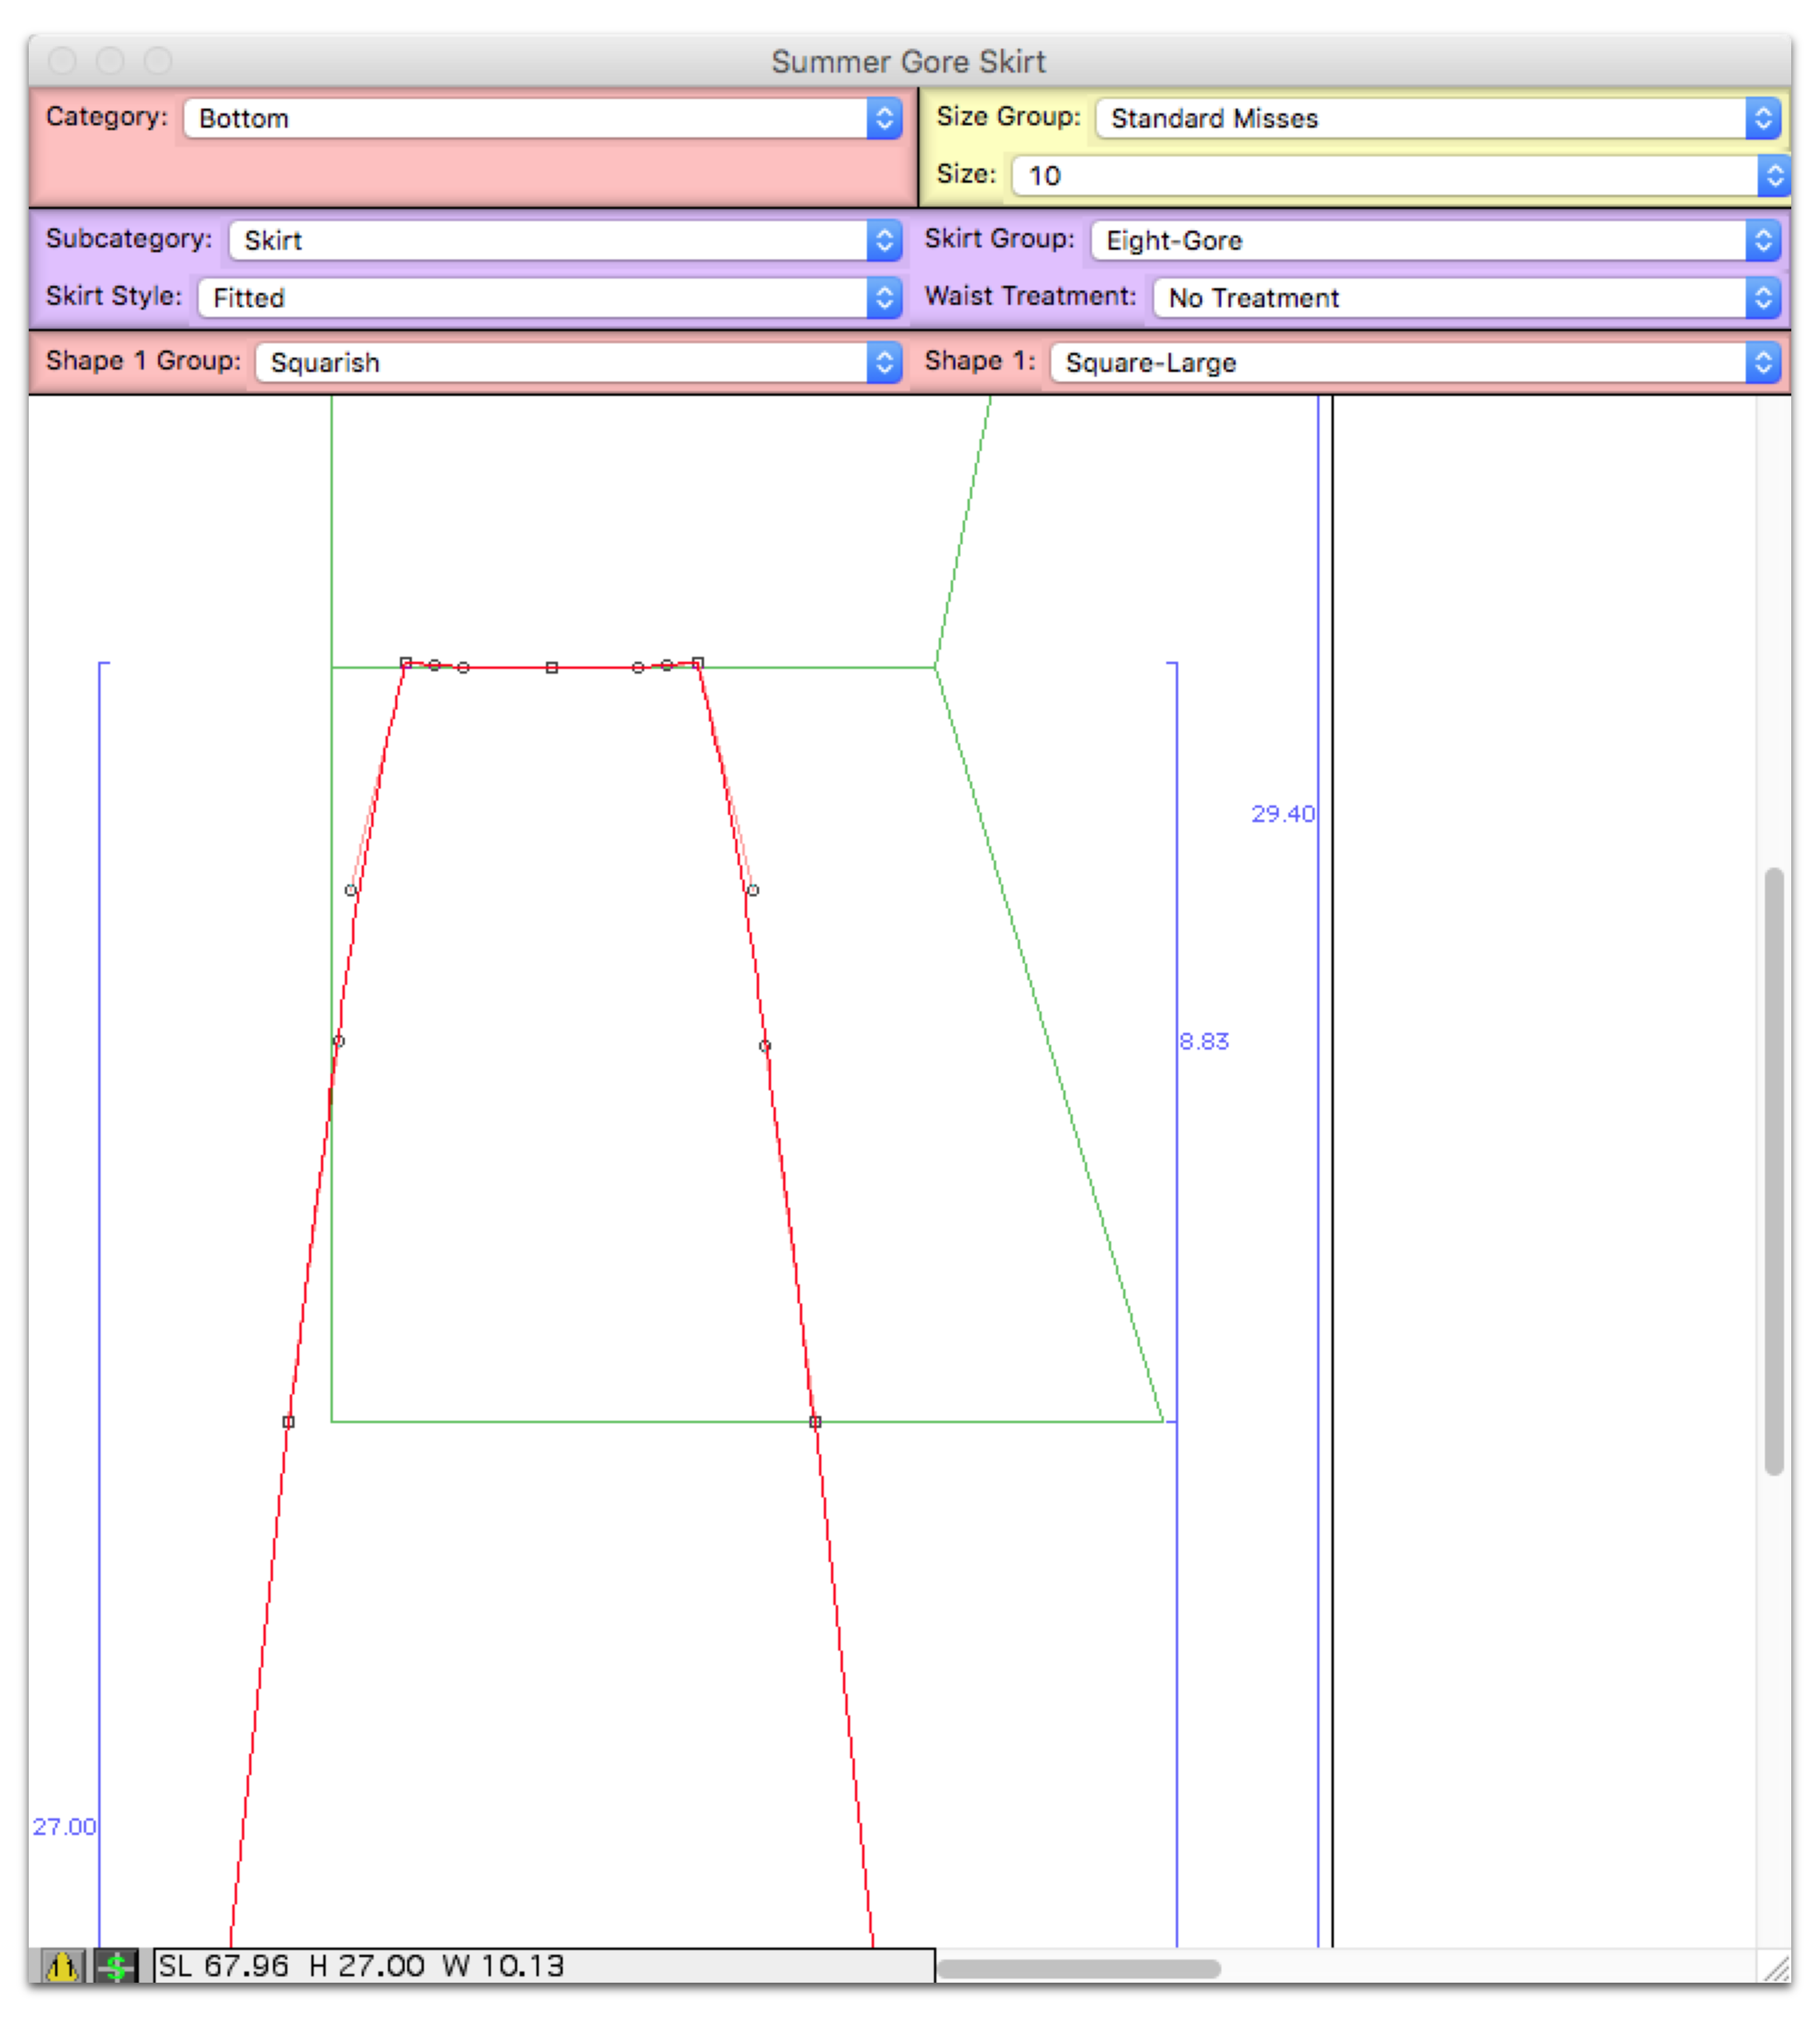Viewport: 1820px width, 2017px height.
Task: Click the yellow mirror icon in status bar
Action: pyautogui.click(x=62, y=1966)
